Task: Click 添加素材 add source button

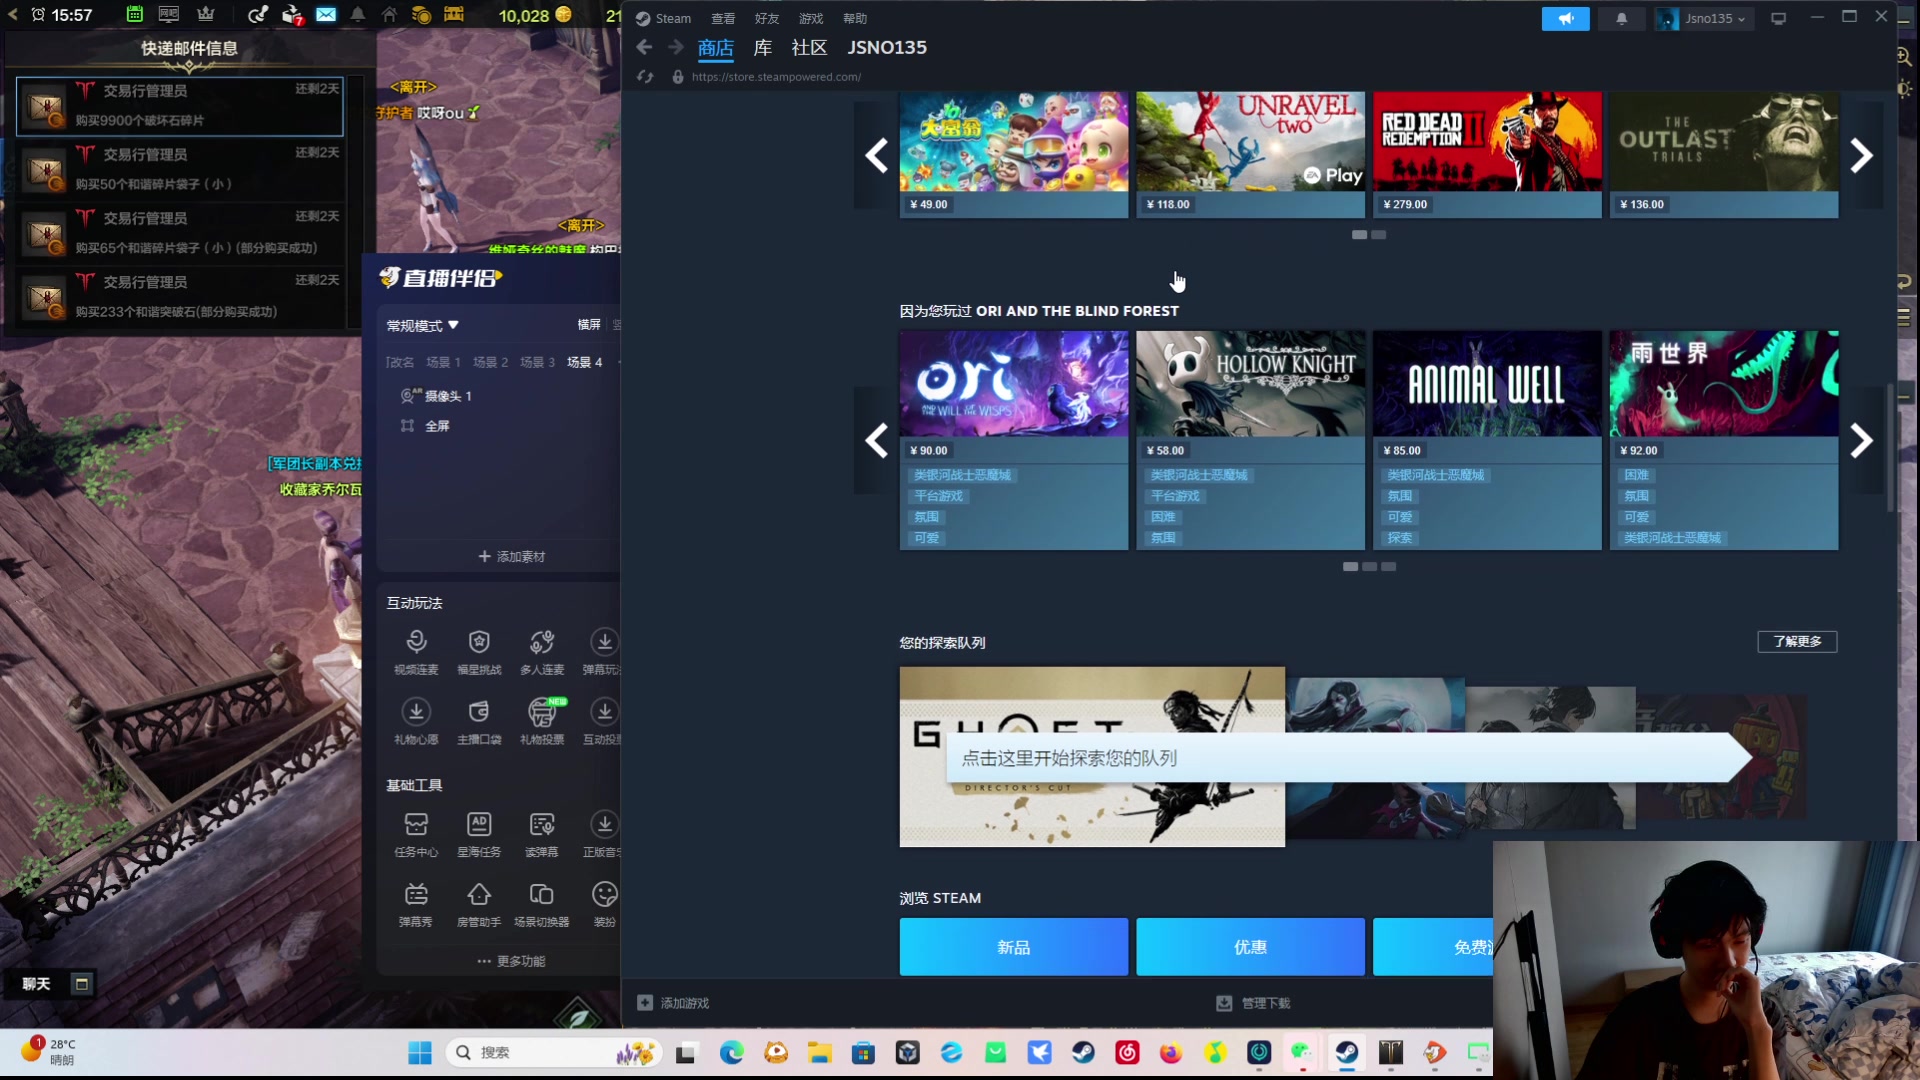Action: pyautogui.click(x=511, y=556)
